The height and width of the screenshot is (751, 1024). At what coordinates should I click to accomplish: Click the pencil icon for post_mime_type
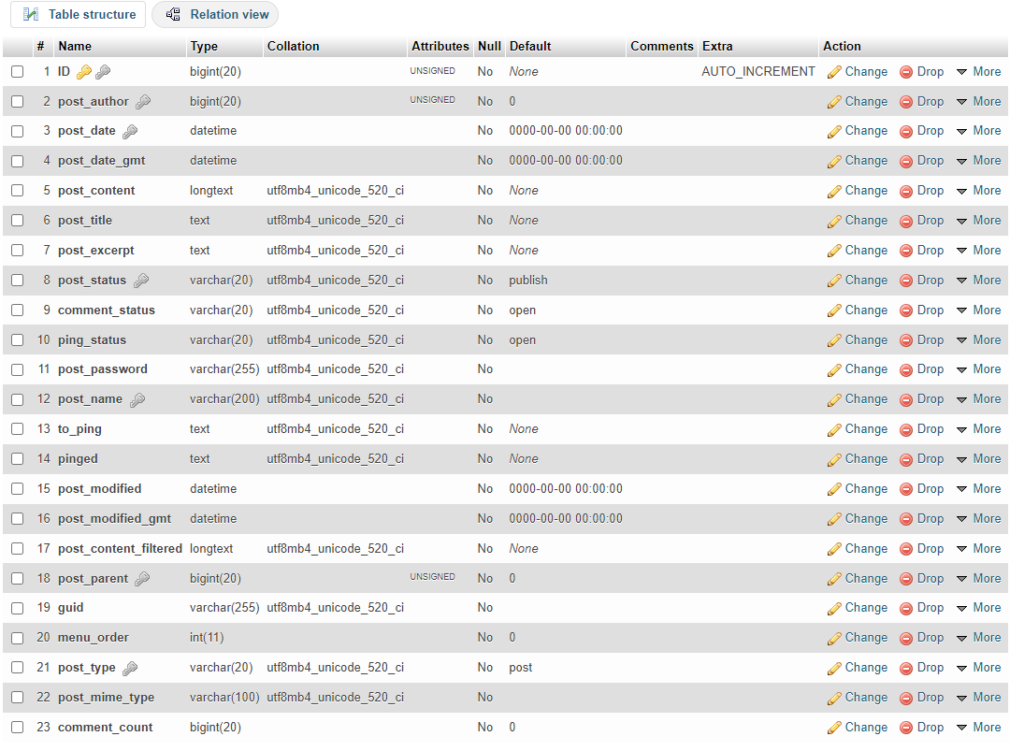834,698
